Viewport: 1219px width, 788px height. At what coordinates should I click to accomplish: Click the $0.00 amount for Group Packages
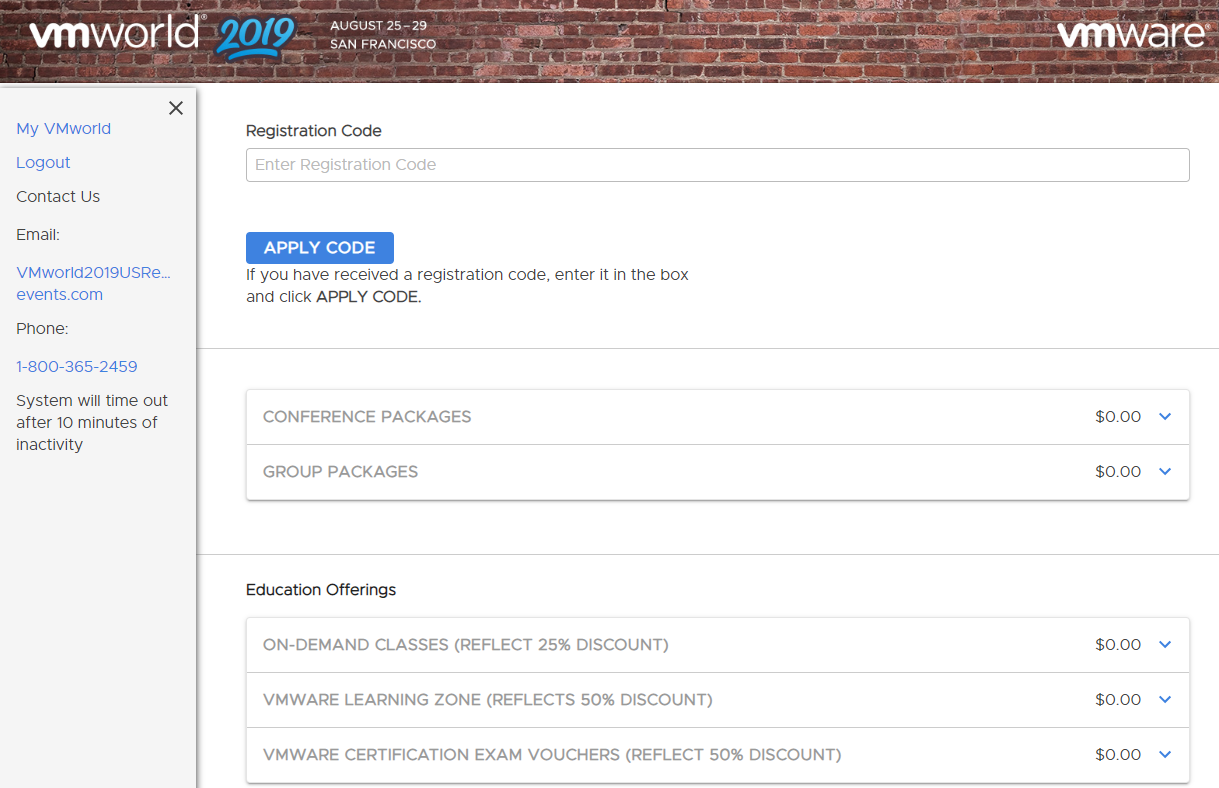click(x=1118, y=472)
